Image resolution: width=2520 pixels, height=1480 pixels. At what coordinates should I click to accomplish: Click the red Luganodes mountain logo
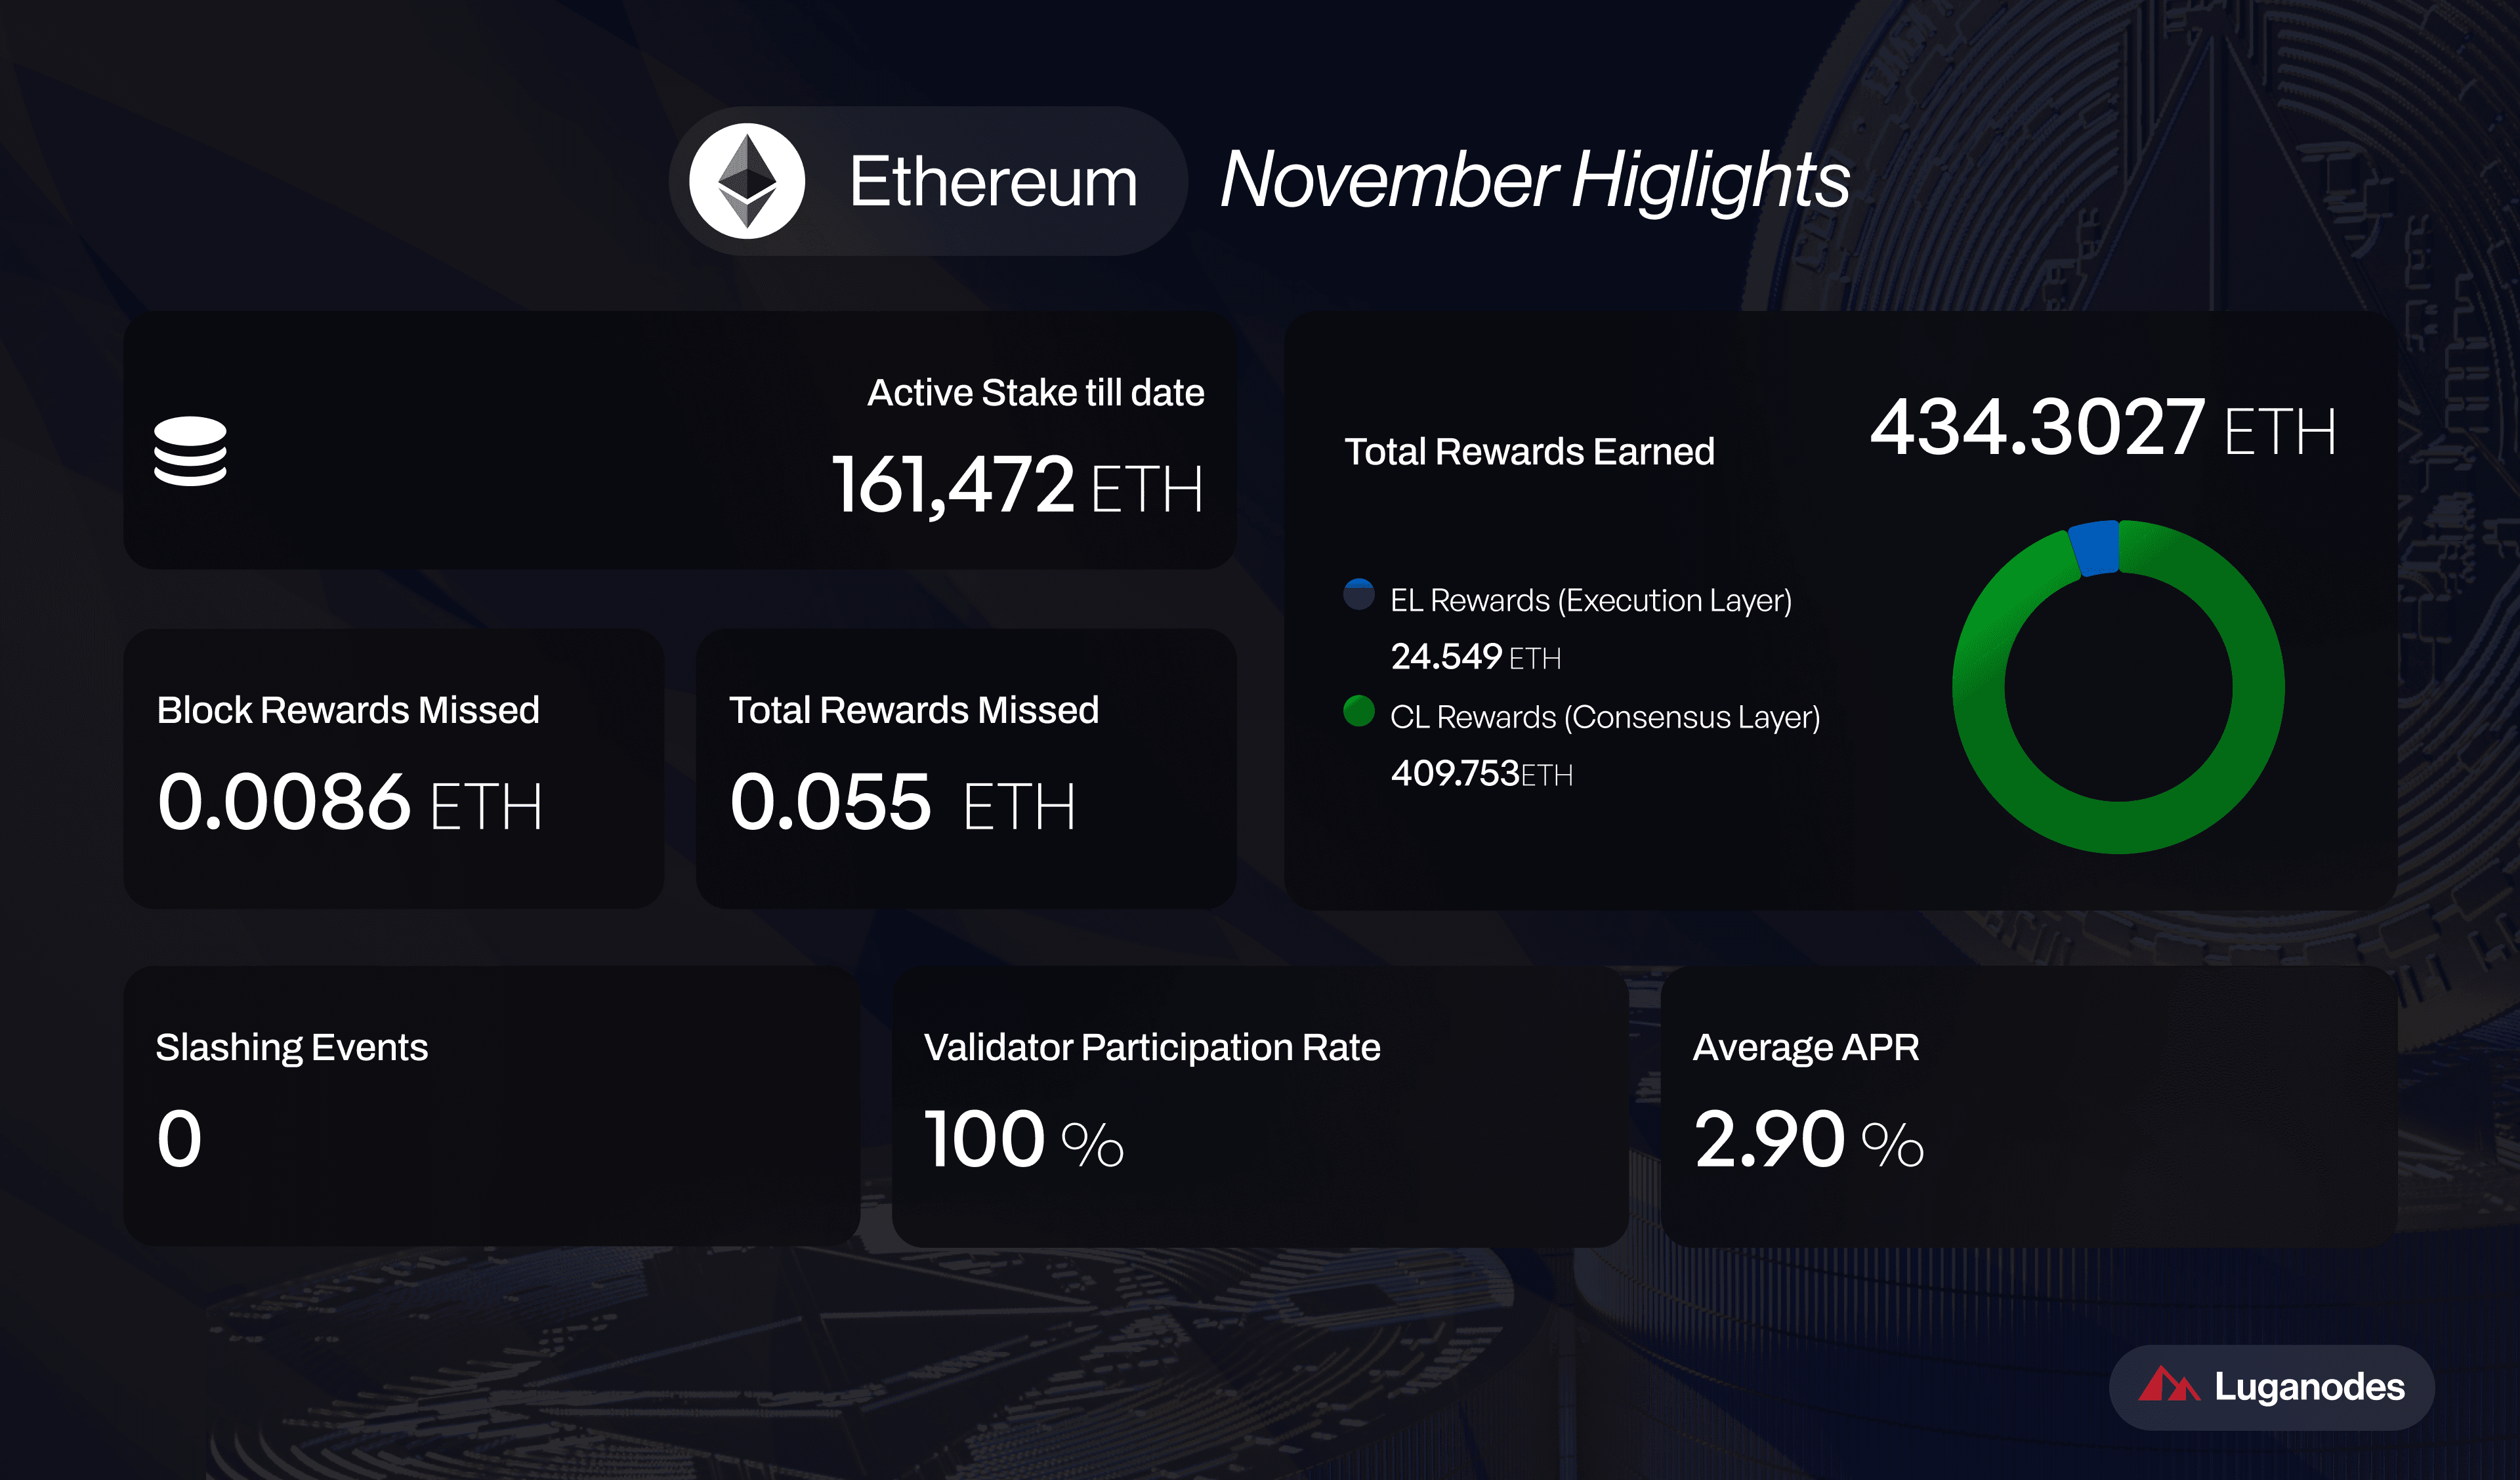coord(2168,1386)
